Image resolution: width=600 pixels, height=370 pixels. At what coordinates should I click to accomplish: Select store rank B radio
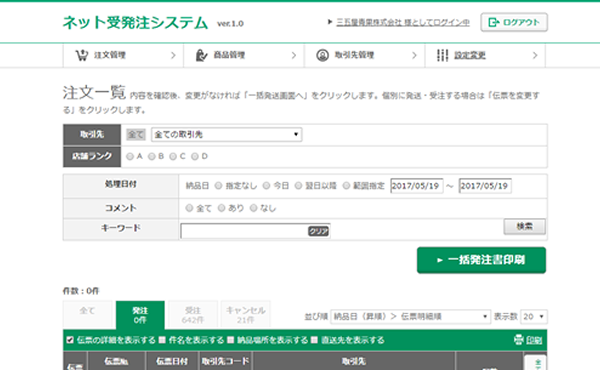pos(152,156)
